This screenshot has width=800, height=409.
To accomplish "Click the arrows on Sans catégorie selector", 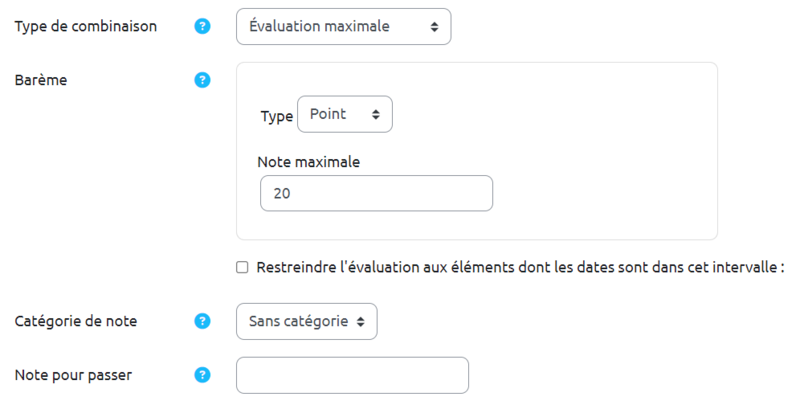I will click(360, 321).
